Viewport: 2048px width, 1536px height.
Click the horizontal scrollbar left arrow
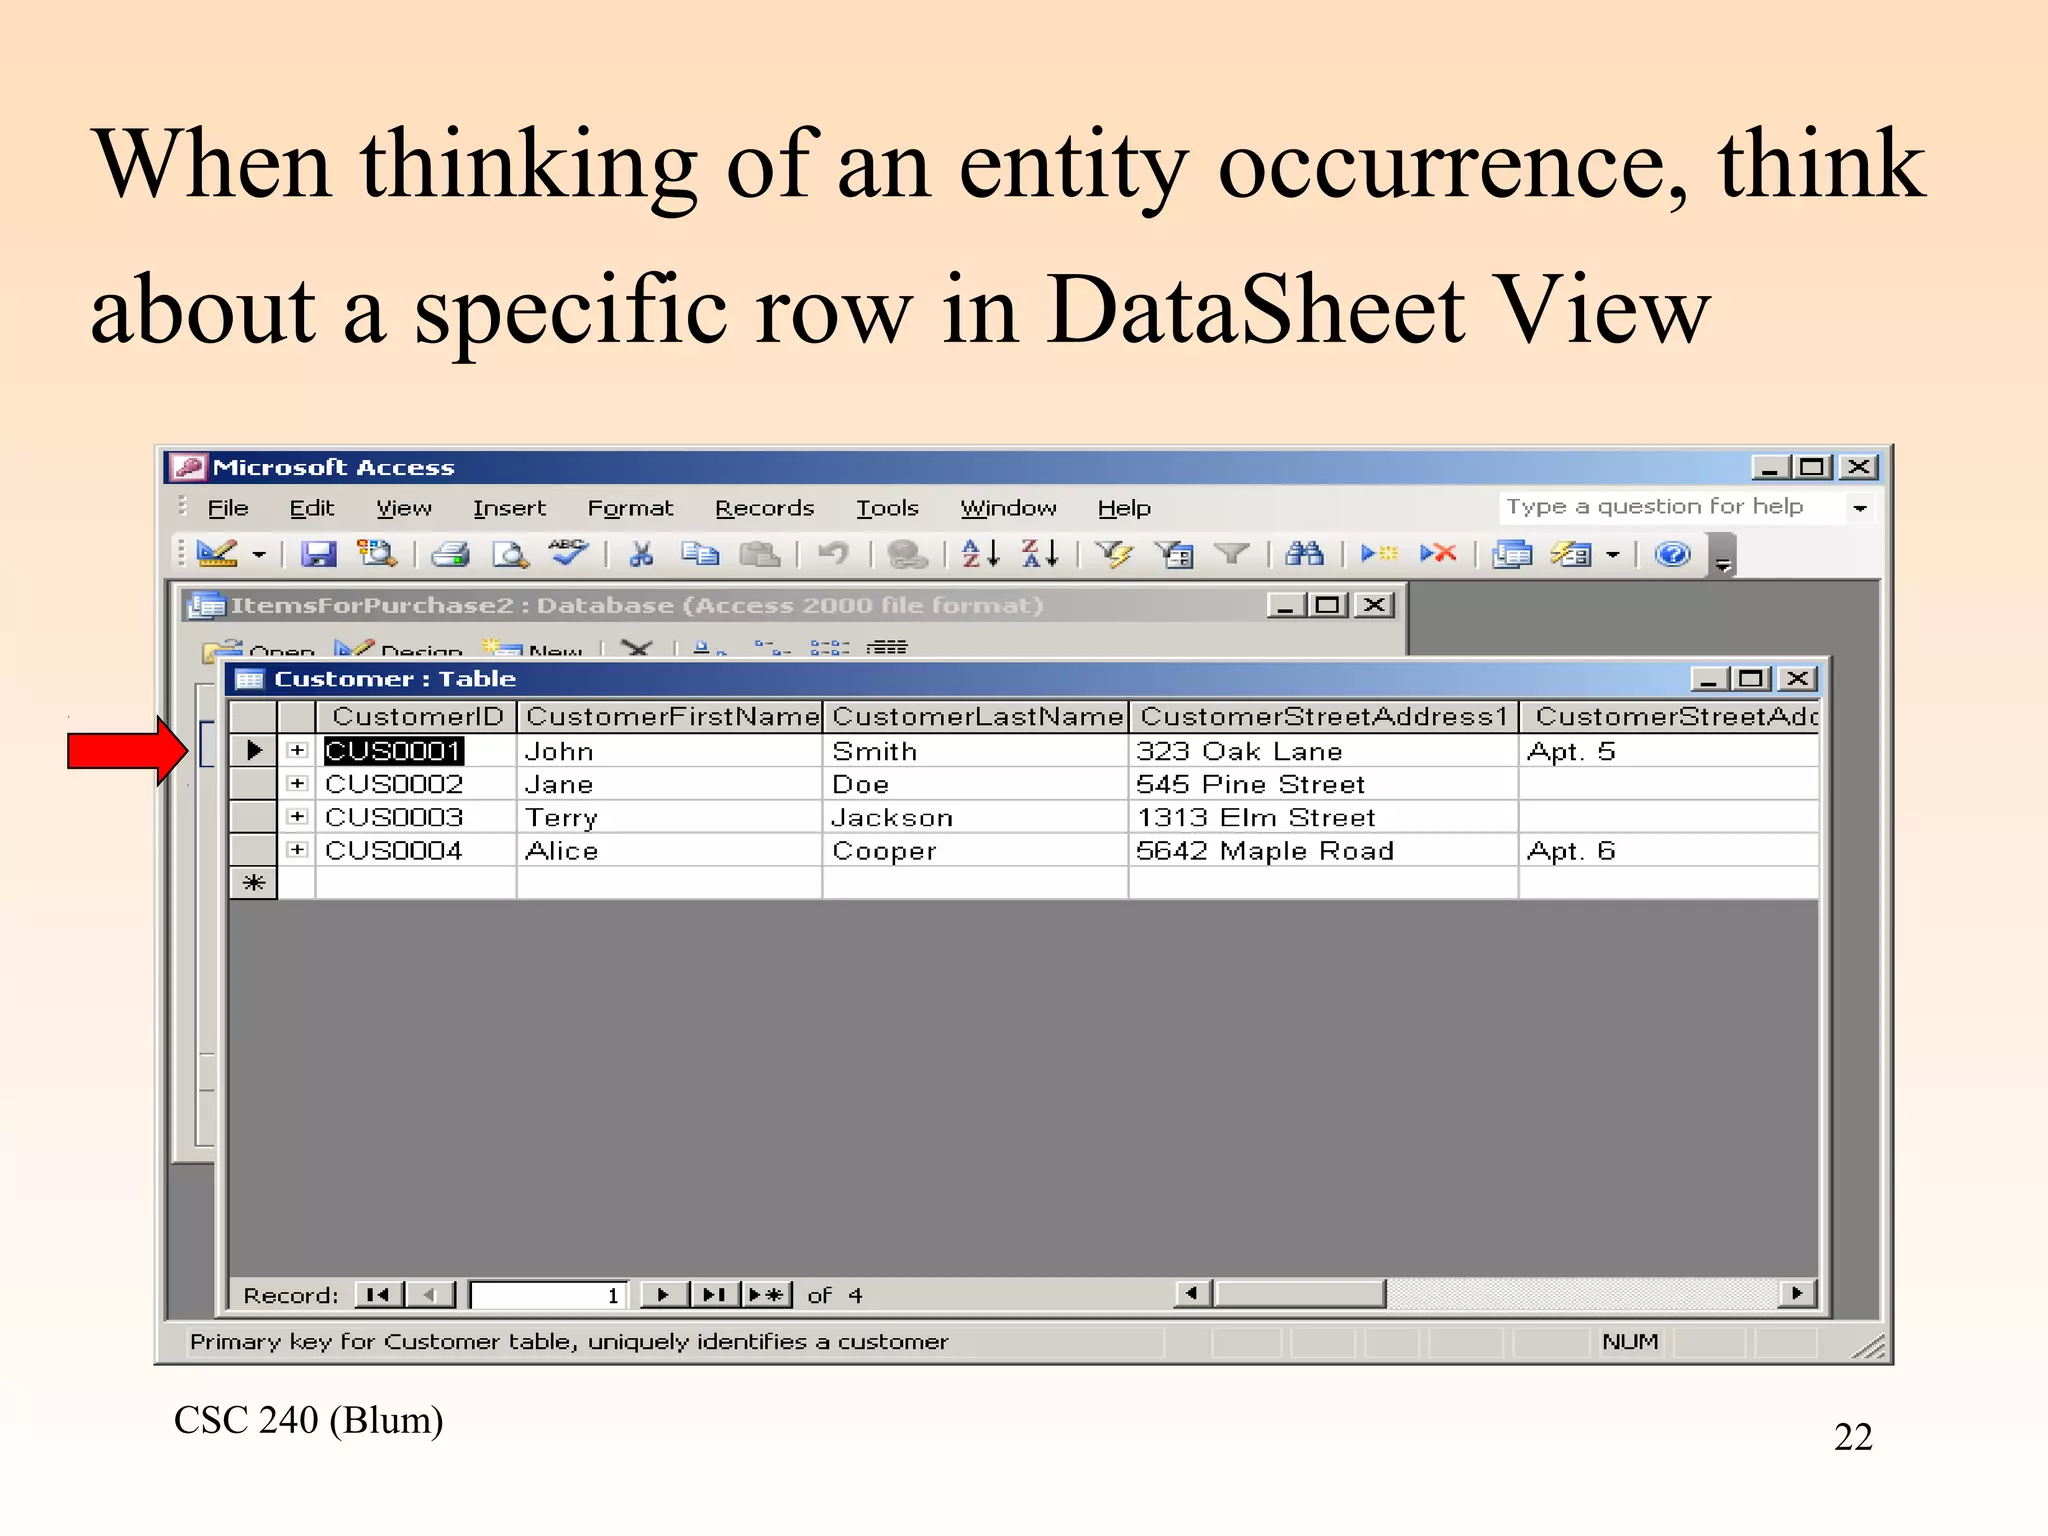tap(1192, 1294)
